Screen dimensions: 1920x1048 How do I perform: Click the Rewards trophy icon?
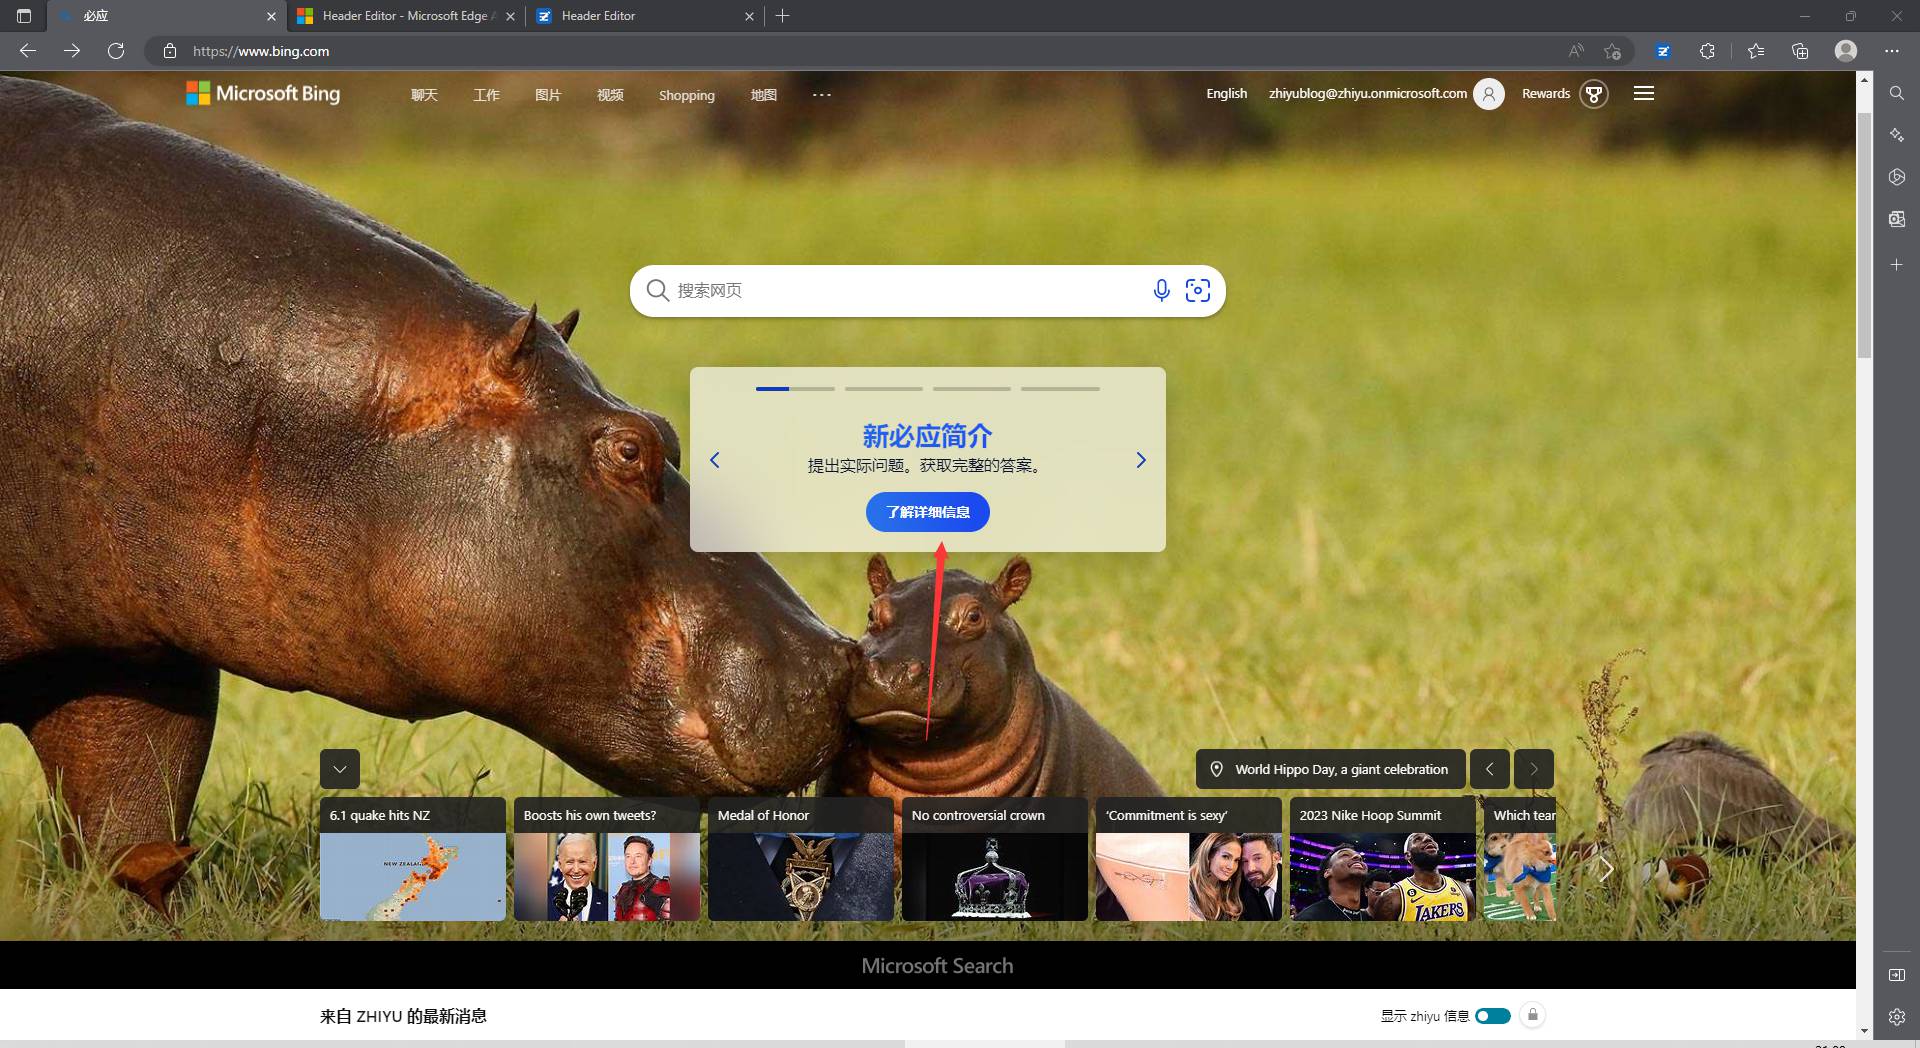(1594, 94)
